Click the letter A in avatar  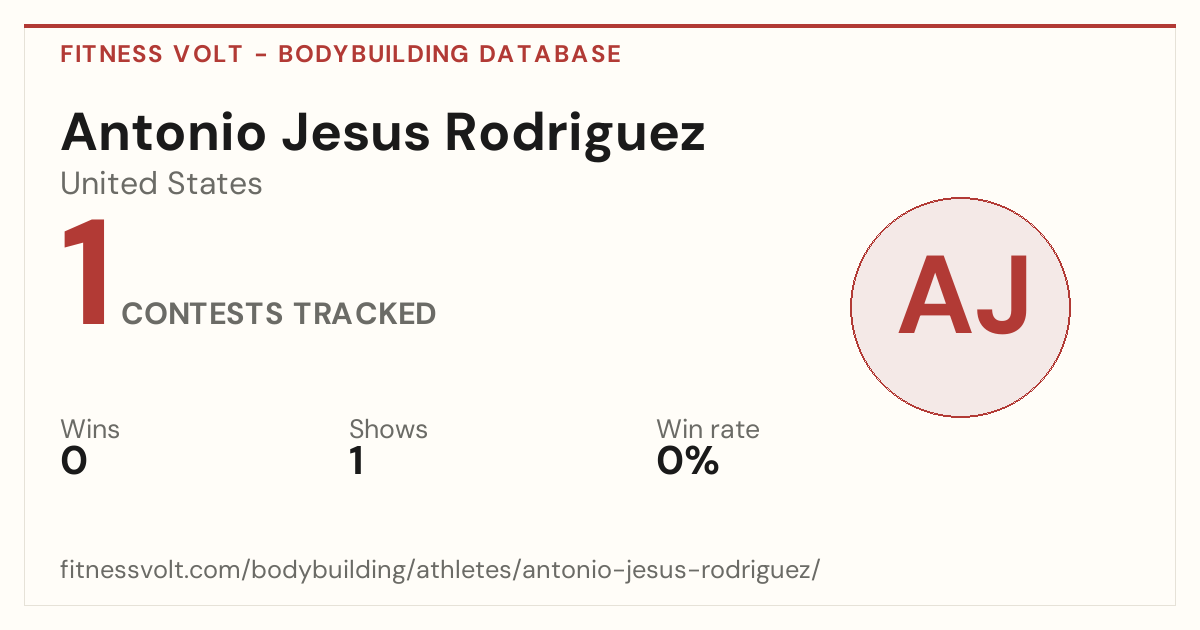931,296
